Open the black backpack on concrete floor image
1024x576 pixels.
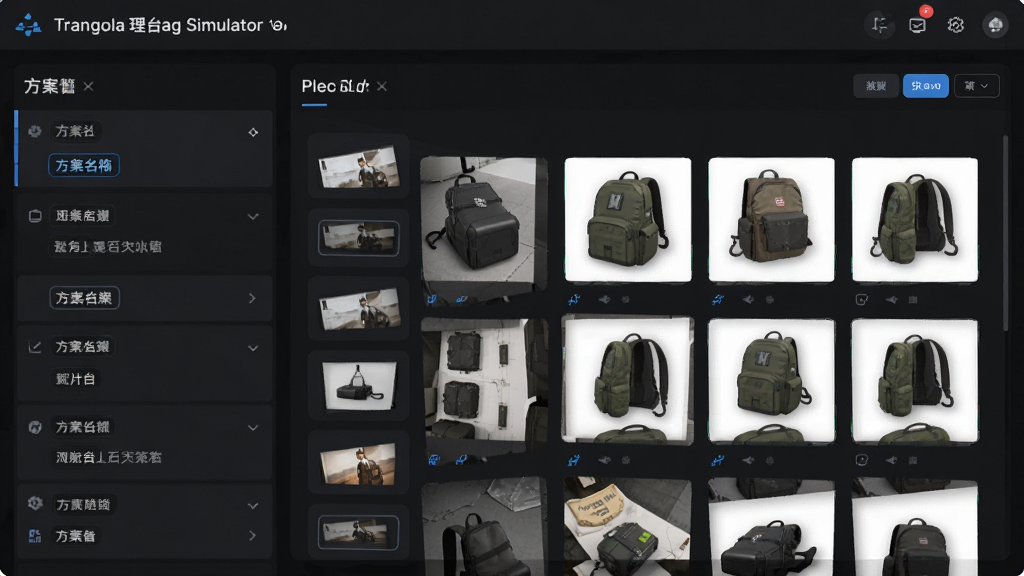(x=484, y=223)
